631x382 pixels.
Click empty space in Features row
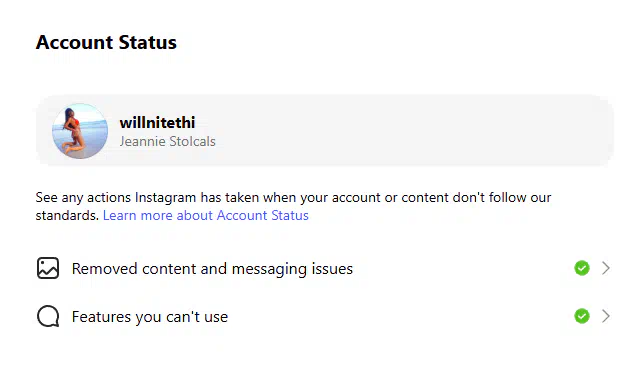[x=402, y=317]
